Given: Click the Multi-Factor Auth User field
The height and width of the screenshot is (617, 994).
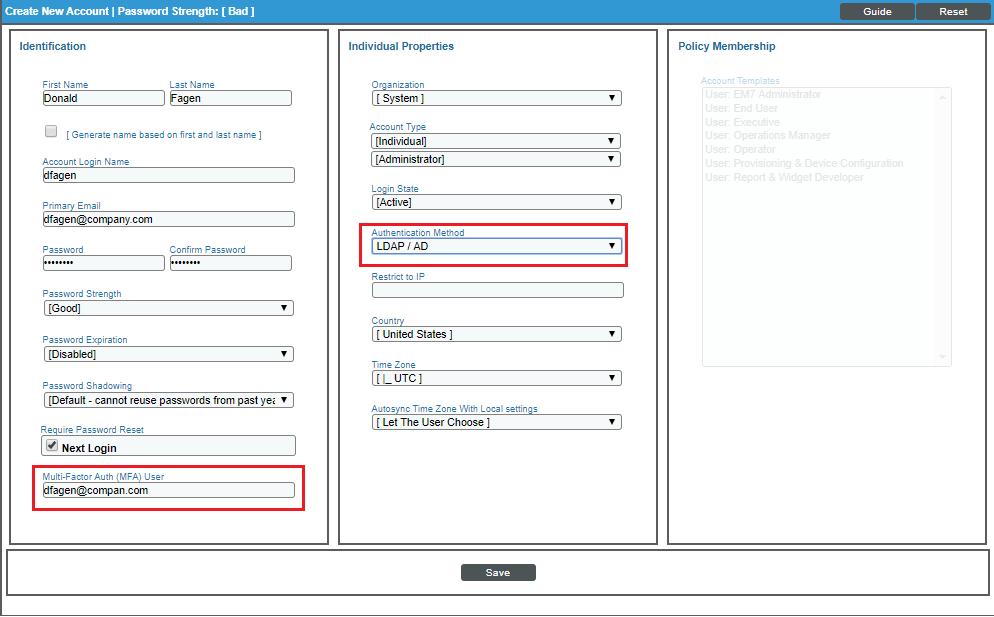Looking at the screenshot, I should 168,491.
